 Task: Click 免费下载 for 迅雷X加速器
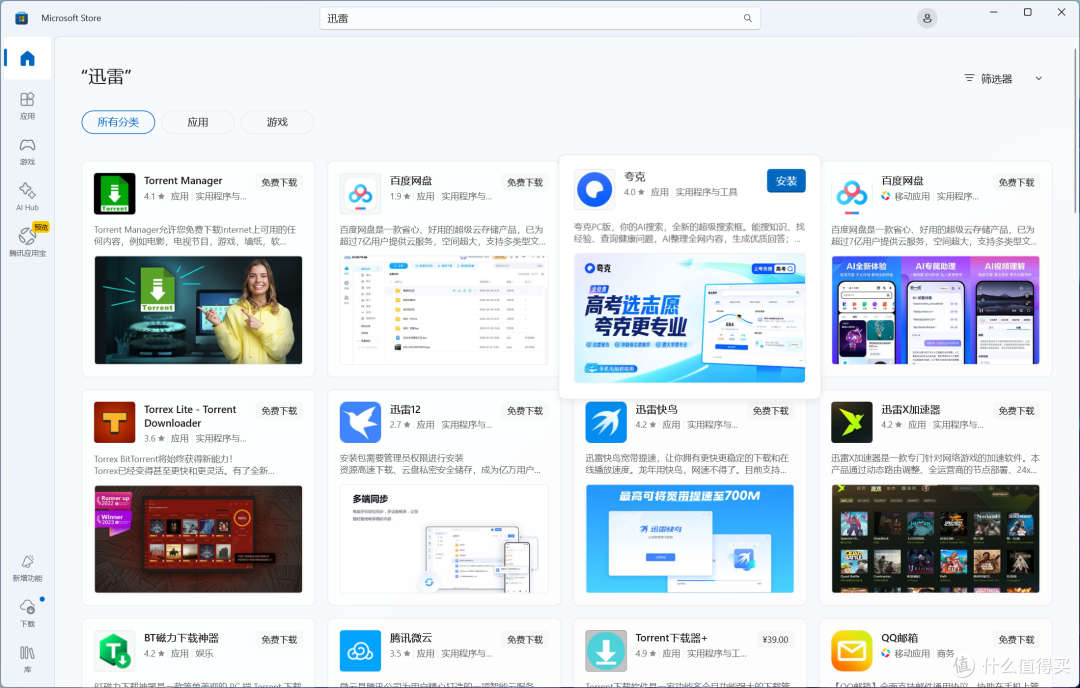click(x=1017, y=411)
